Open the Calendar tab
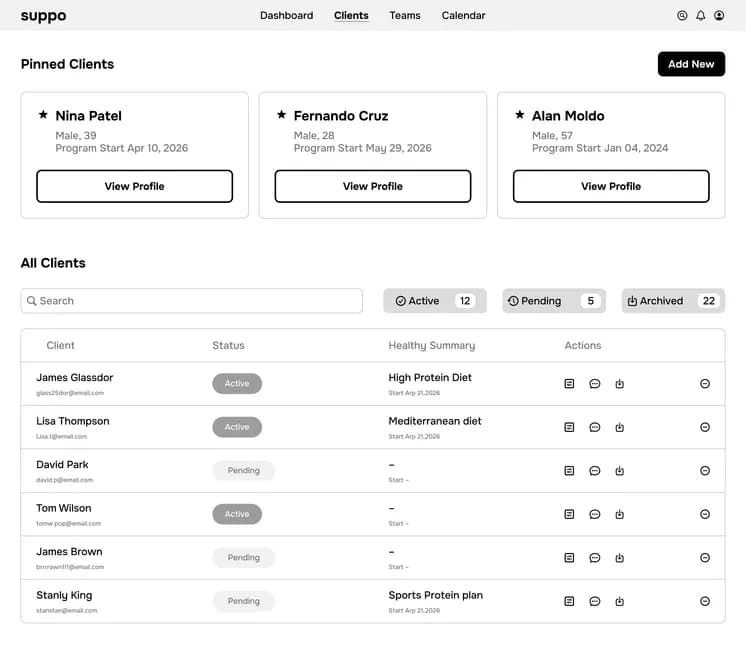 [x=463, y=16]
